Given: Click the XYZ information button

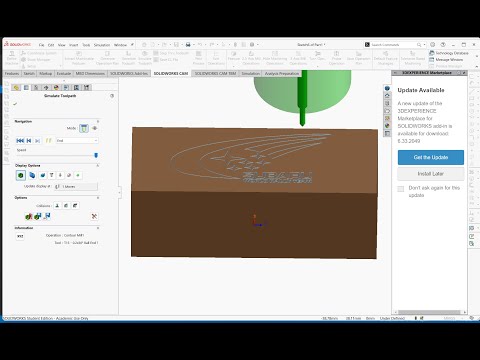Looking at the screenshot, I should pos(20,236).
